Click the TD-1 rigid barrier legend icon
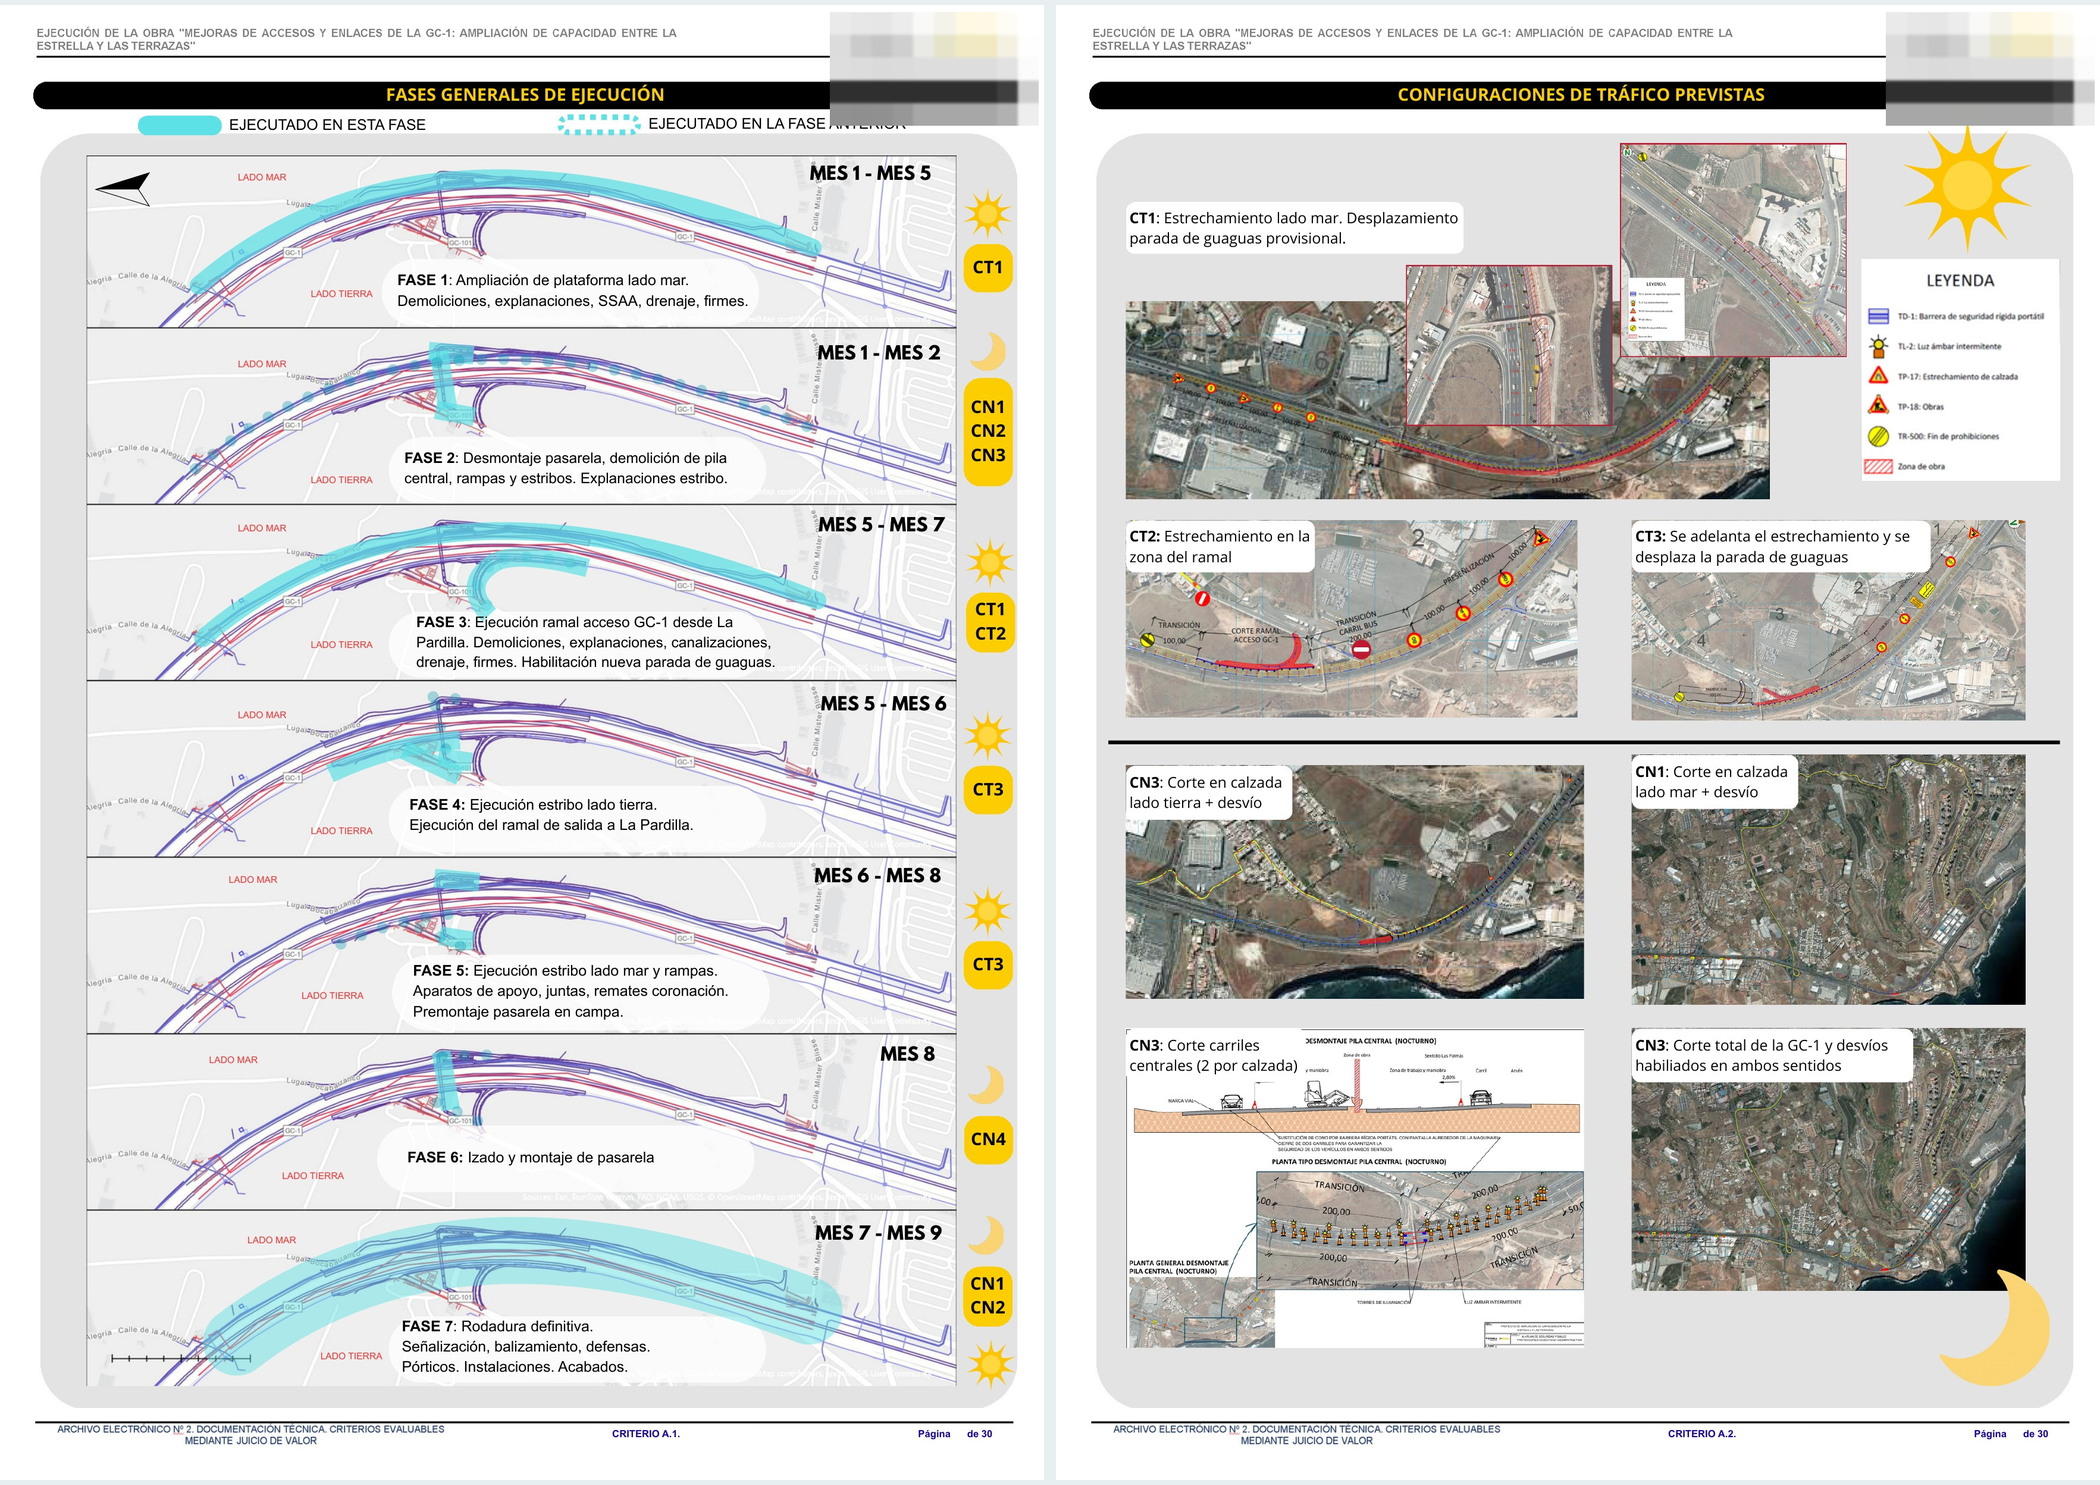2100x1485 pixels. [1878, 316]
